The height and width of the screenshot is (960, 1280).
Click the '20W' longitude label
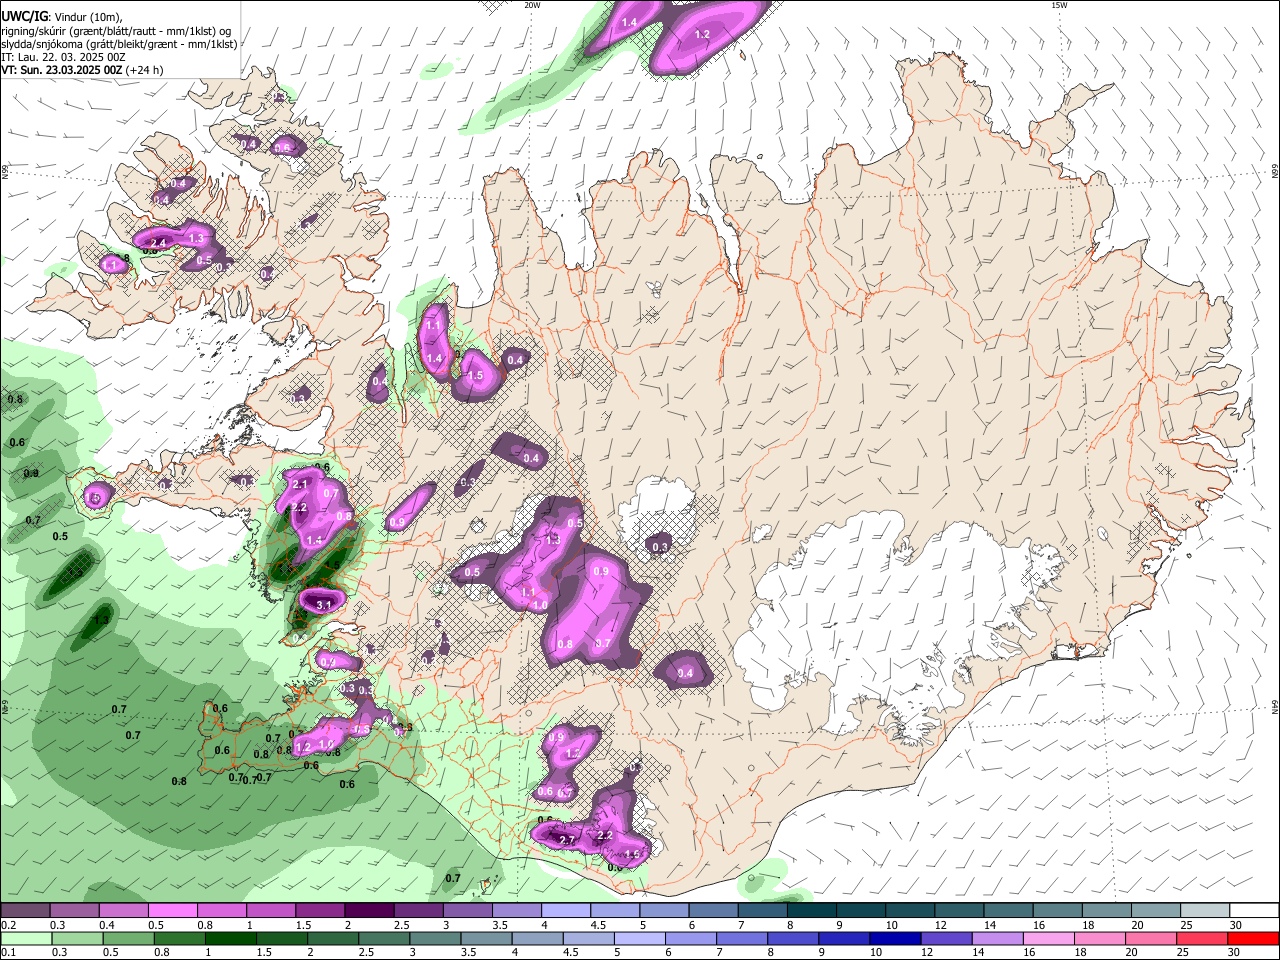pyautogui.click(x=532, y=5)
